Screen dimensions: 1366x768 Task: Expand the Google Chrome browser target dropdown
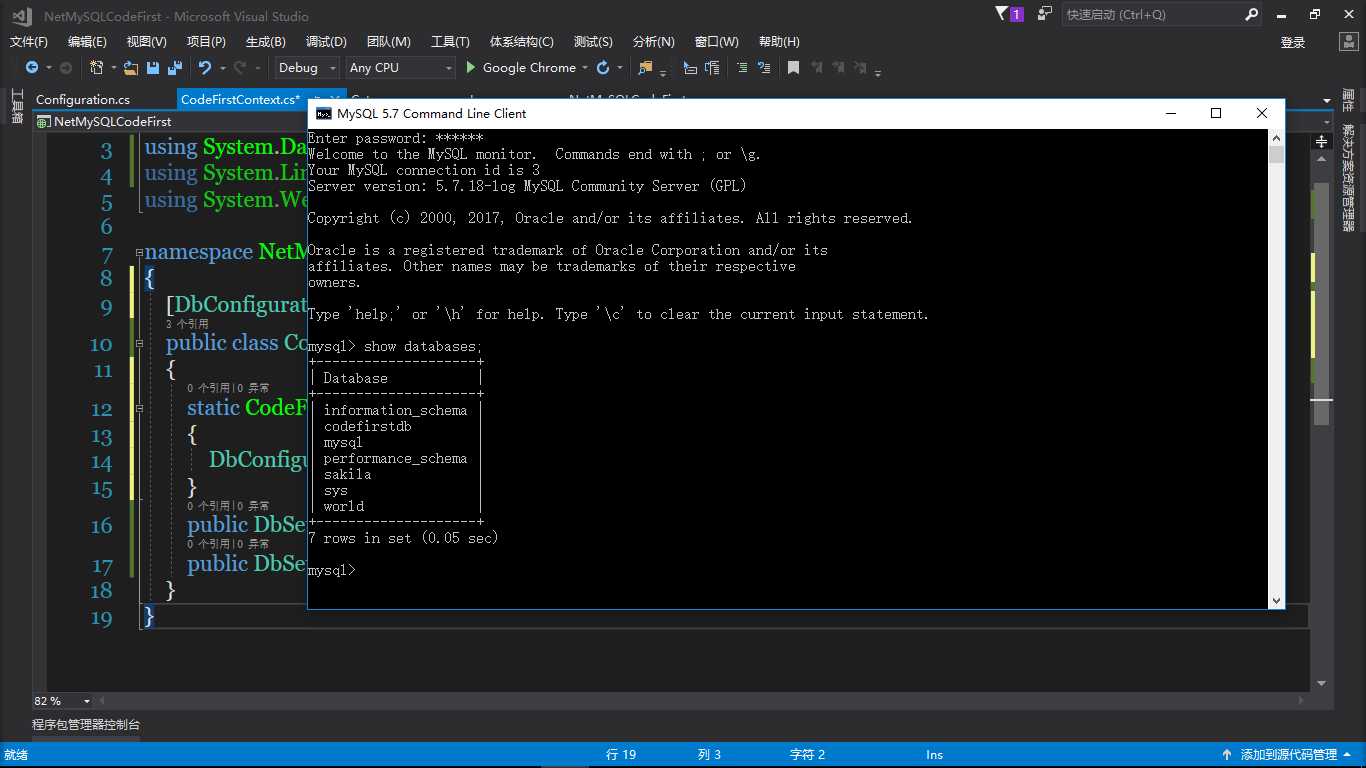click(585, 68)
